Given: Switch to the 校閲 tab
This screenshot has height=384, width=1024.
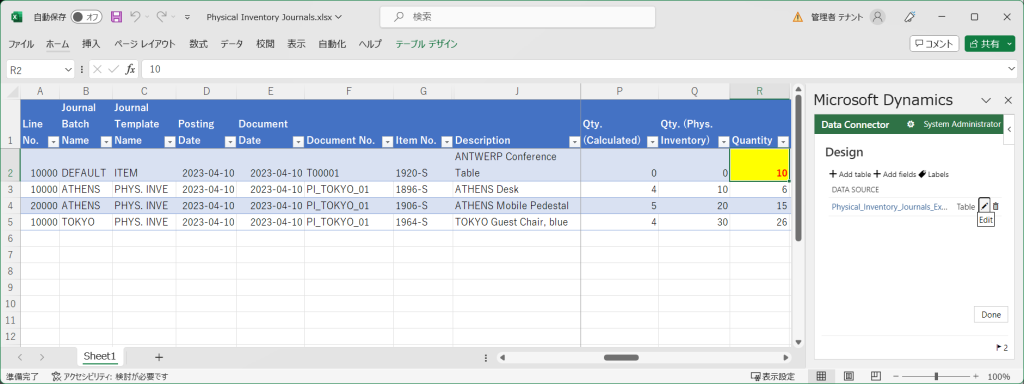Looking at the screenshot, I should tap(265, 44).
